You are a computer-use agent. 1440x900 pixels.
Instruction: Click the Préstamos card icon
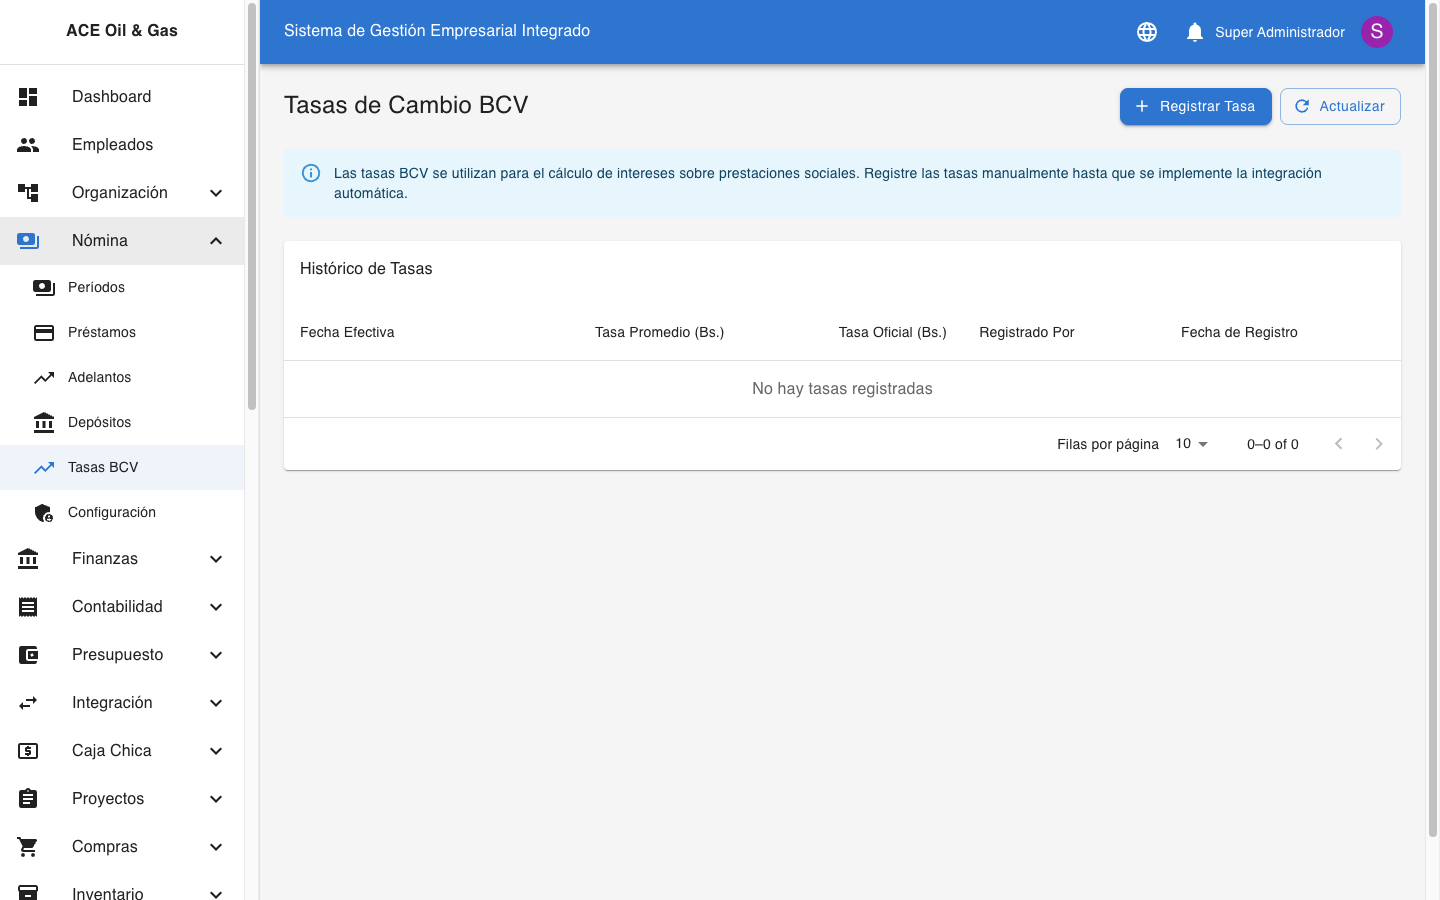click(x=44, y=333)
